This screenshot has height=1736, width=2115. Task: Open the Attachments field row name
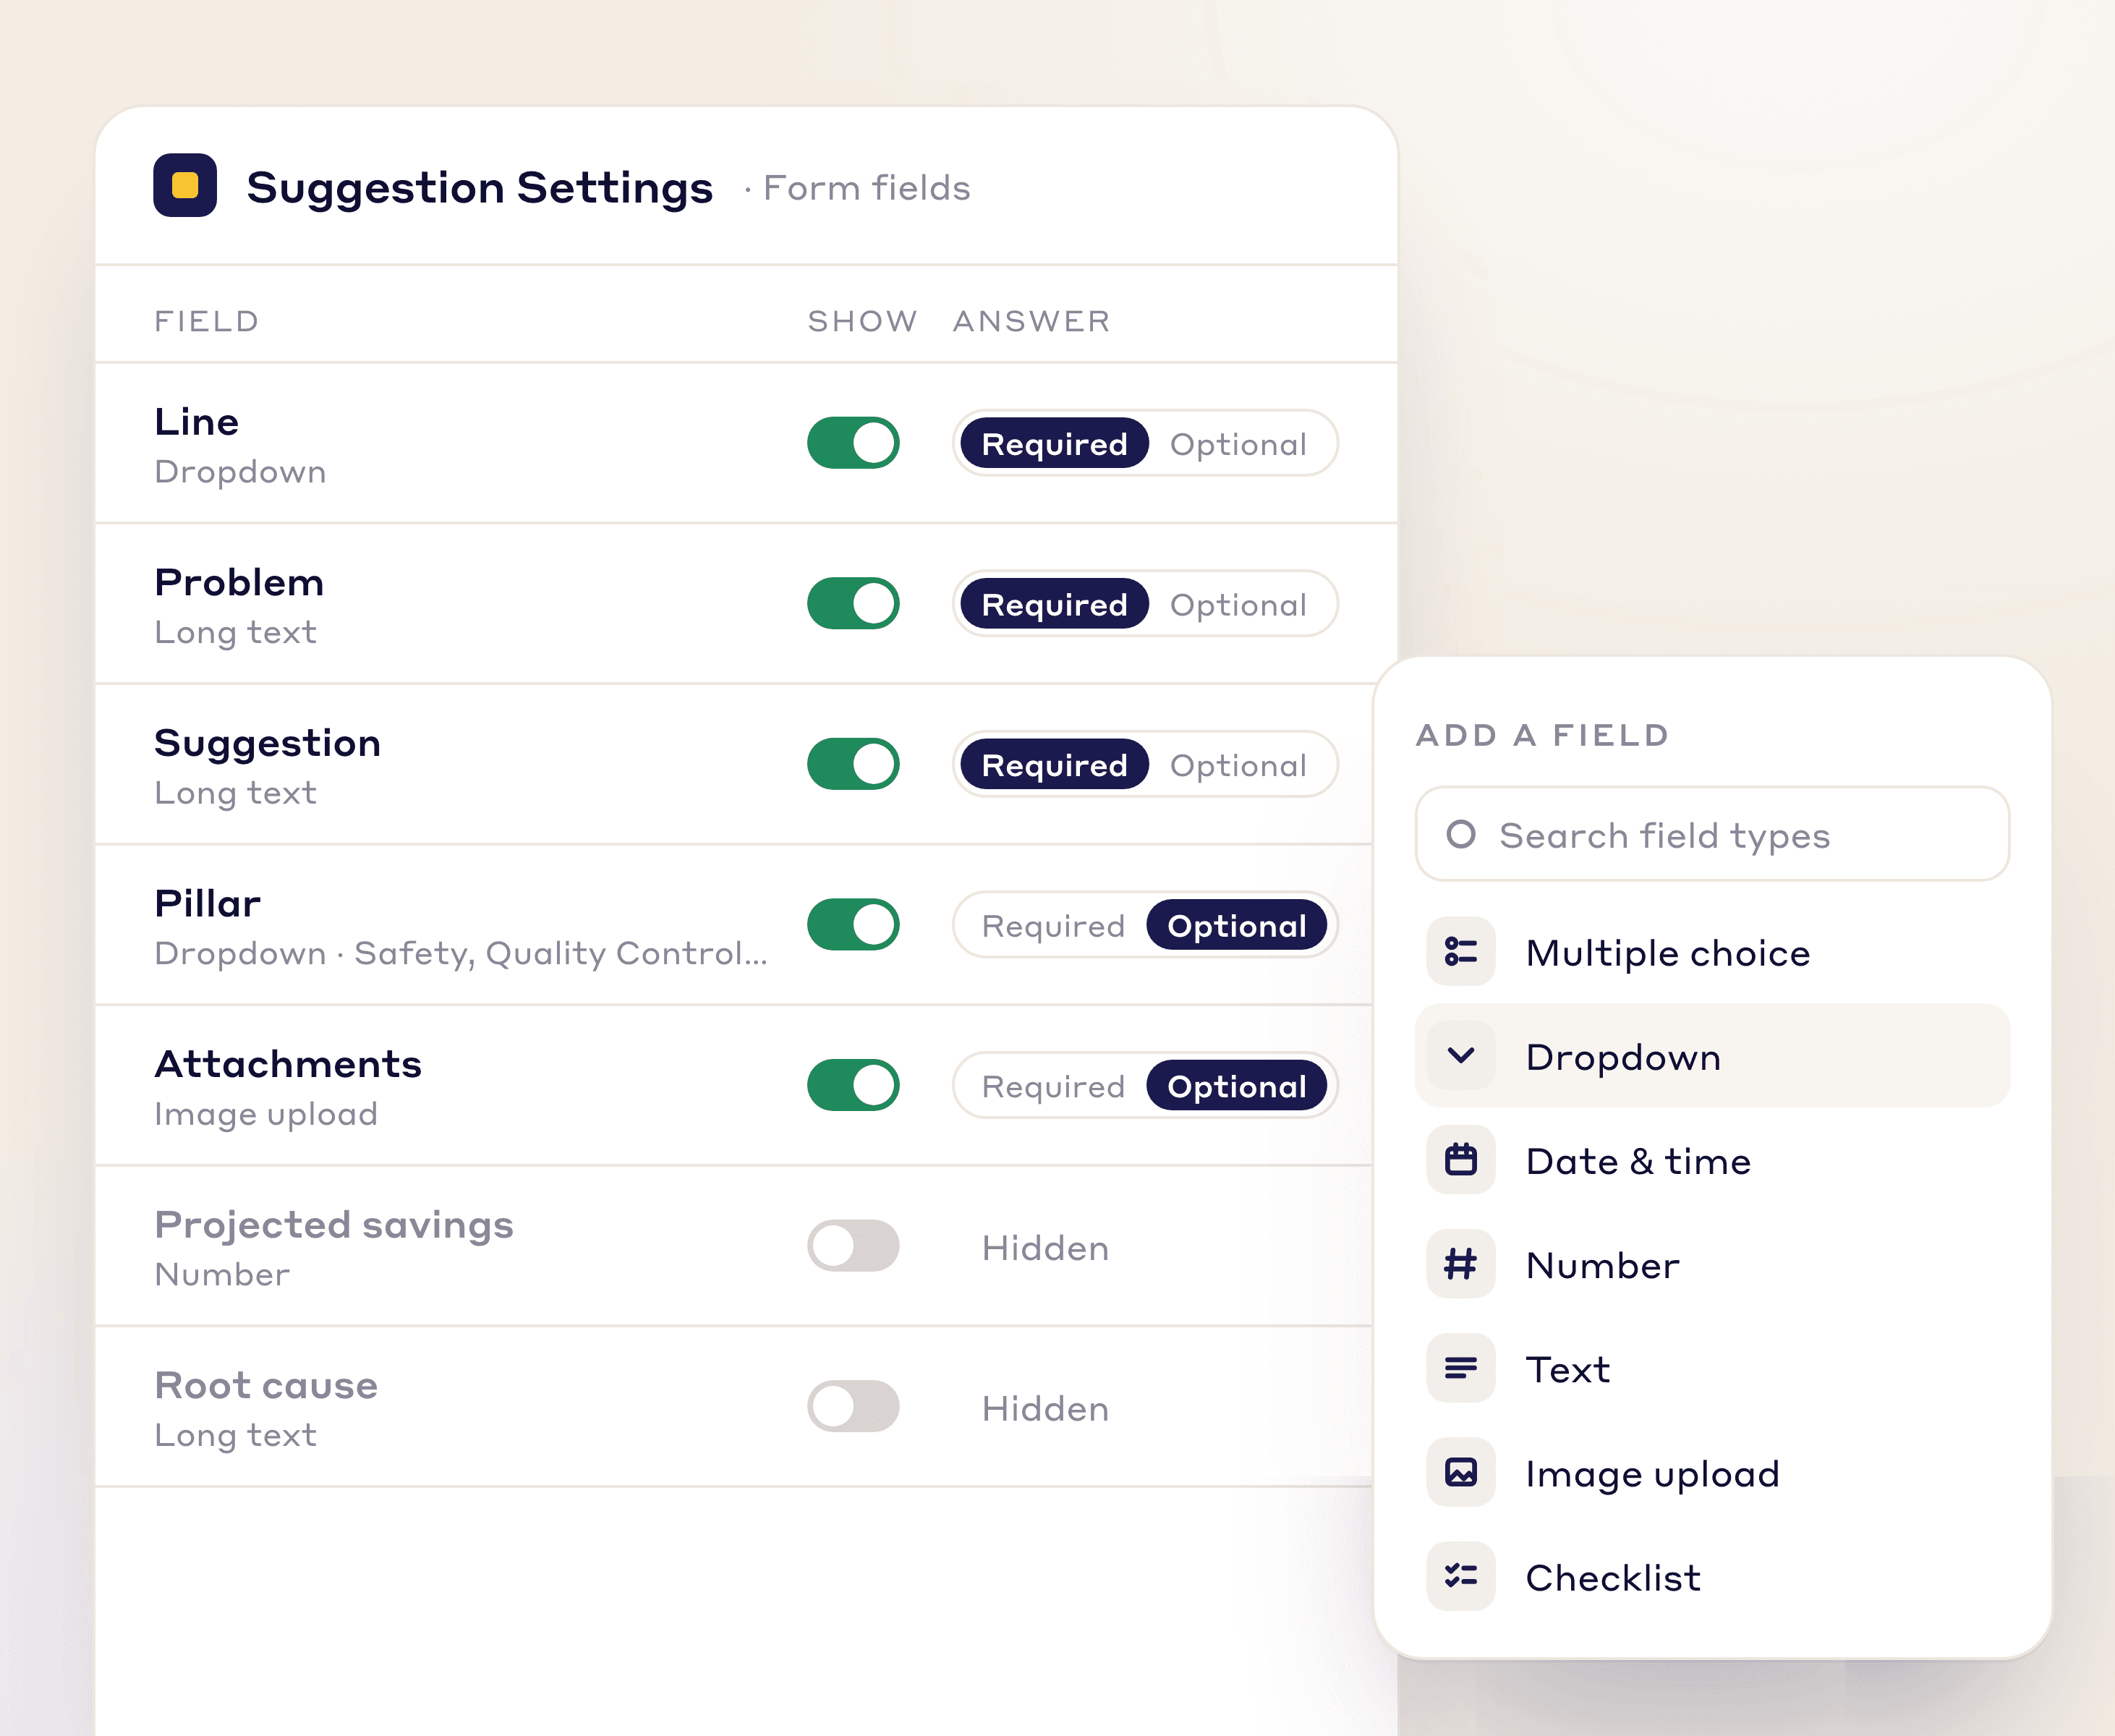[x=288, y=1063]
